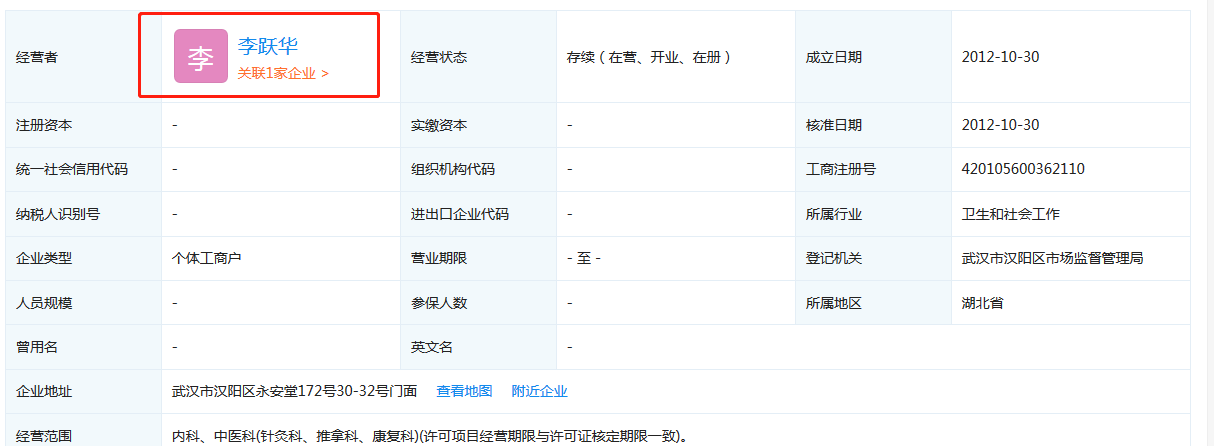This screenshot has height=446, width=1214.
Task: Click the 工商注册号 label
Action: click(841, 169)
